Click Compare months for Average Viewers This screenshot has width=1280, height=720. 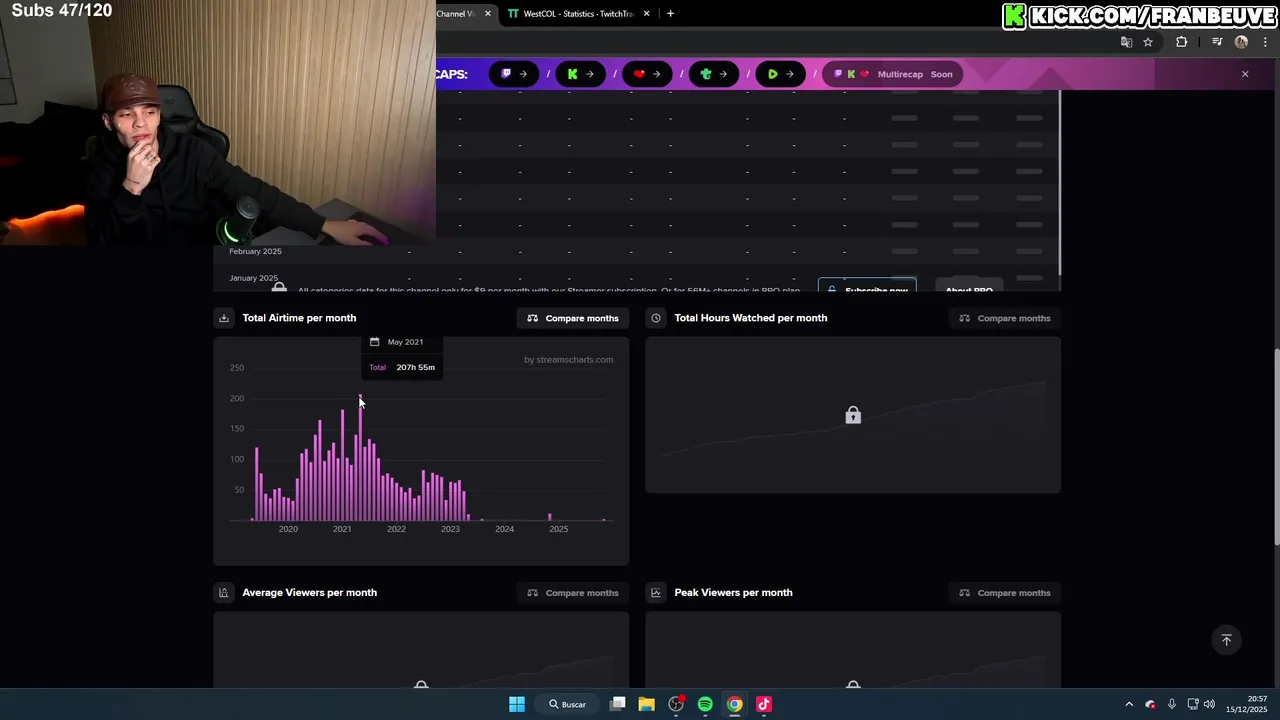573,593
